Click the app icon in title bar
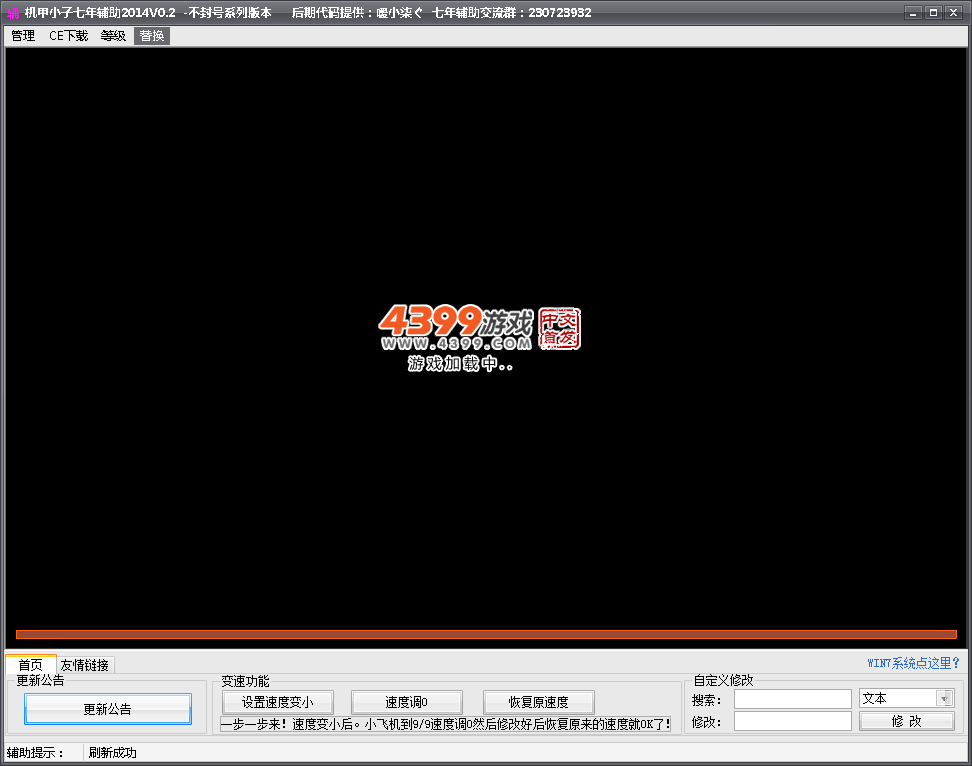 click(13, 12)
